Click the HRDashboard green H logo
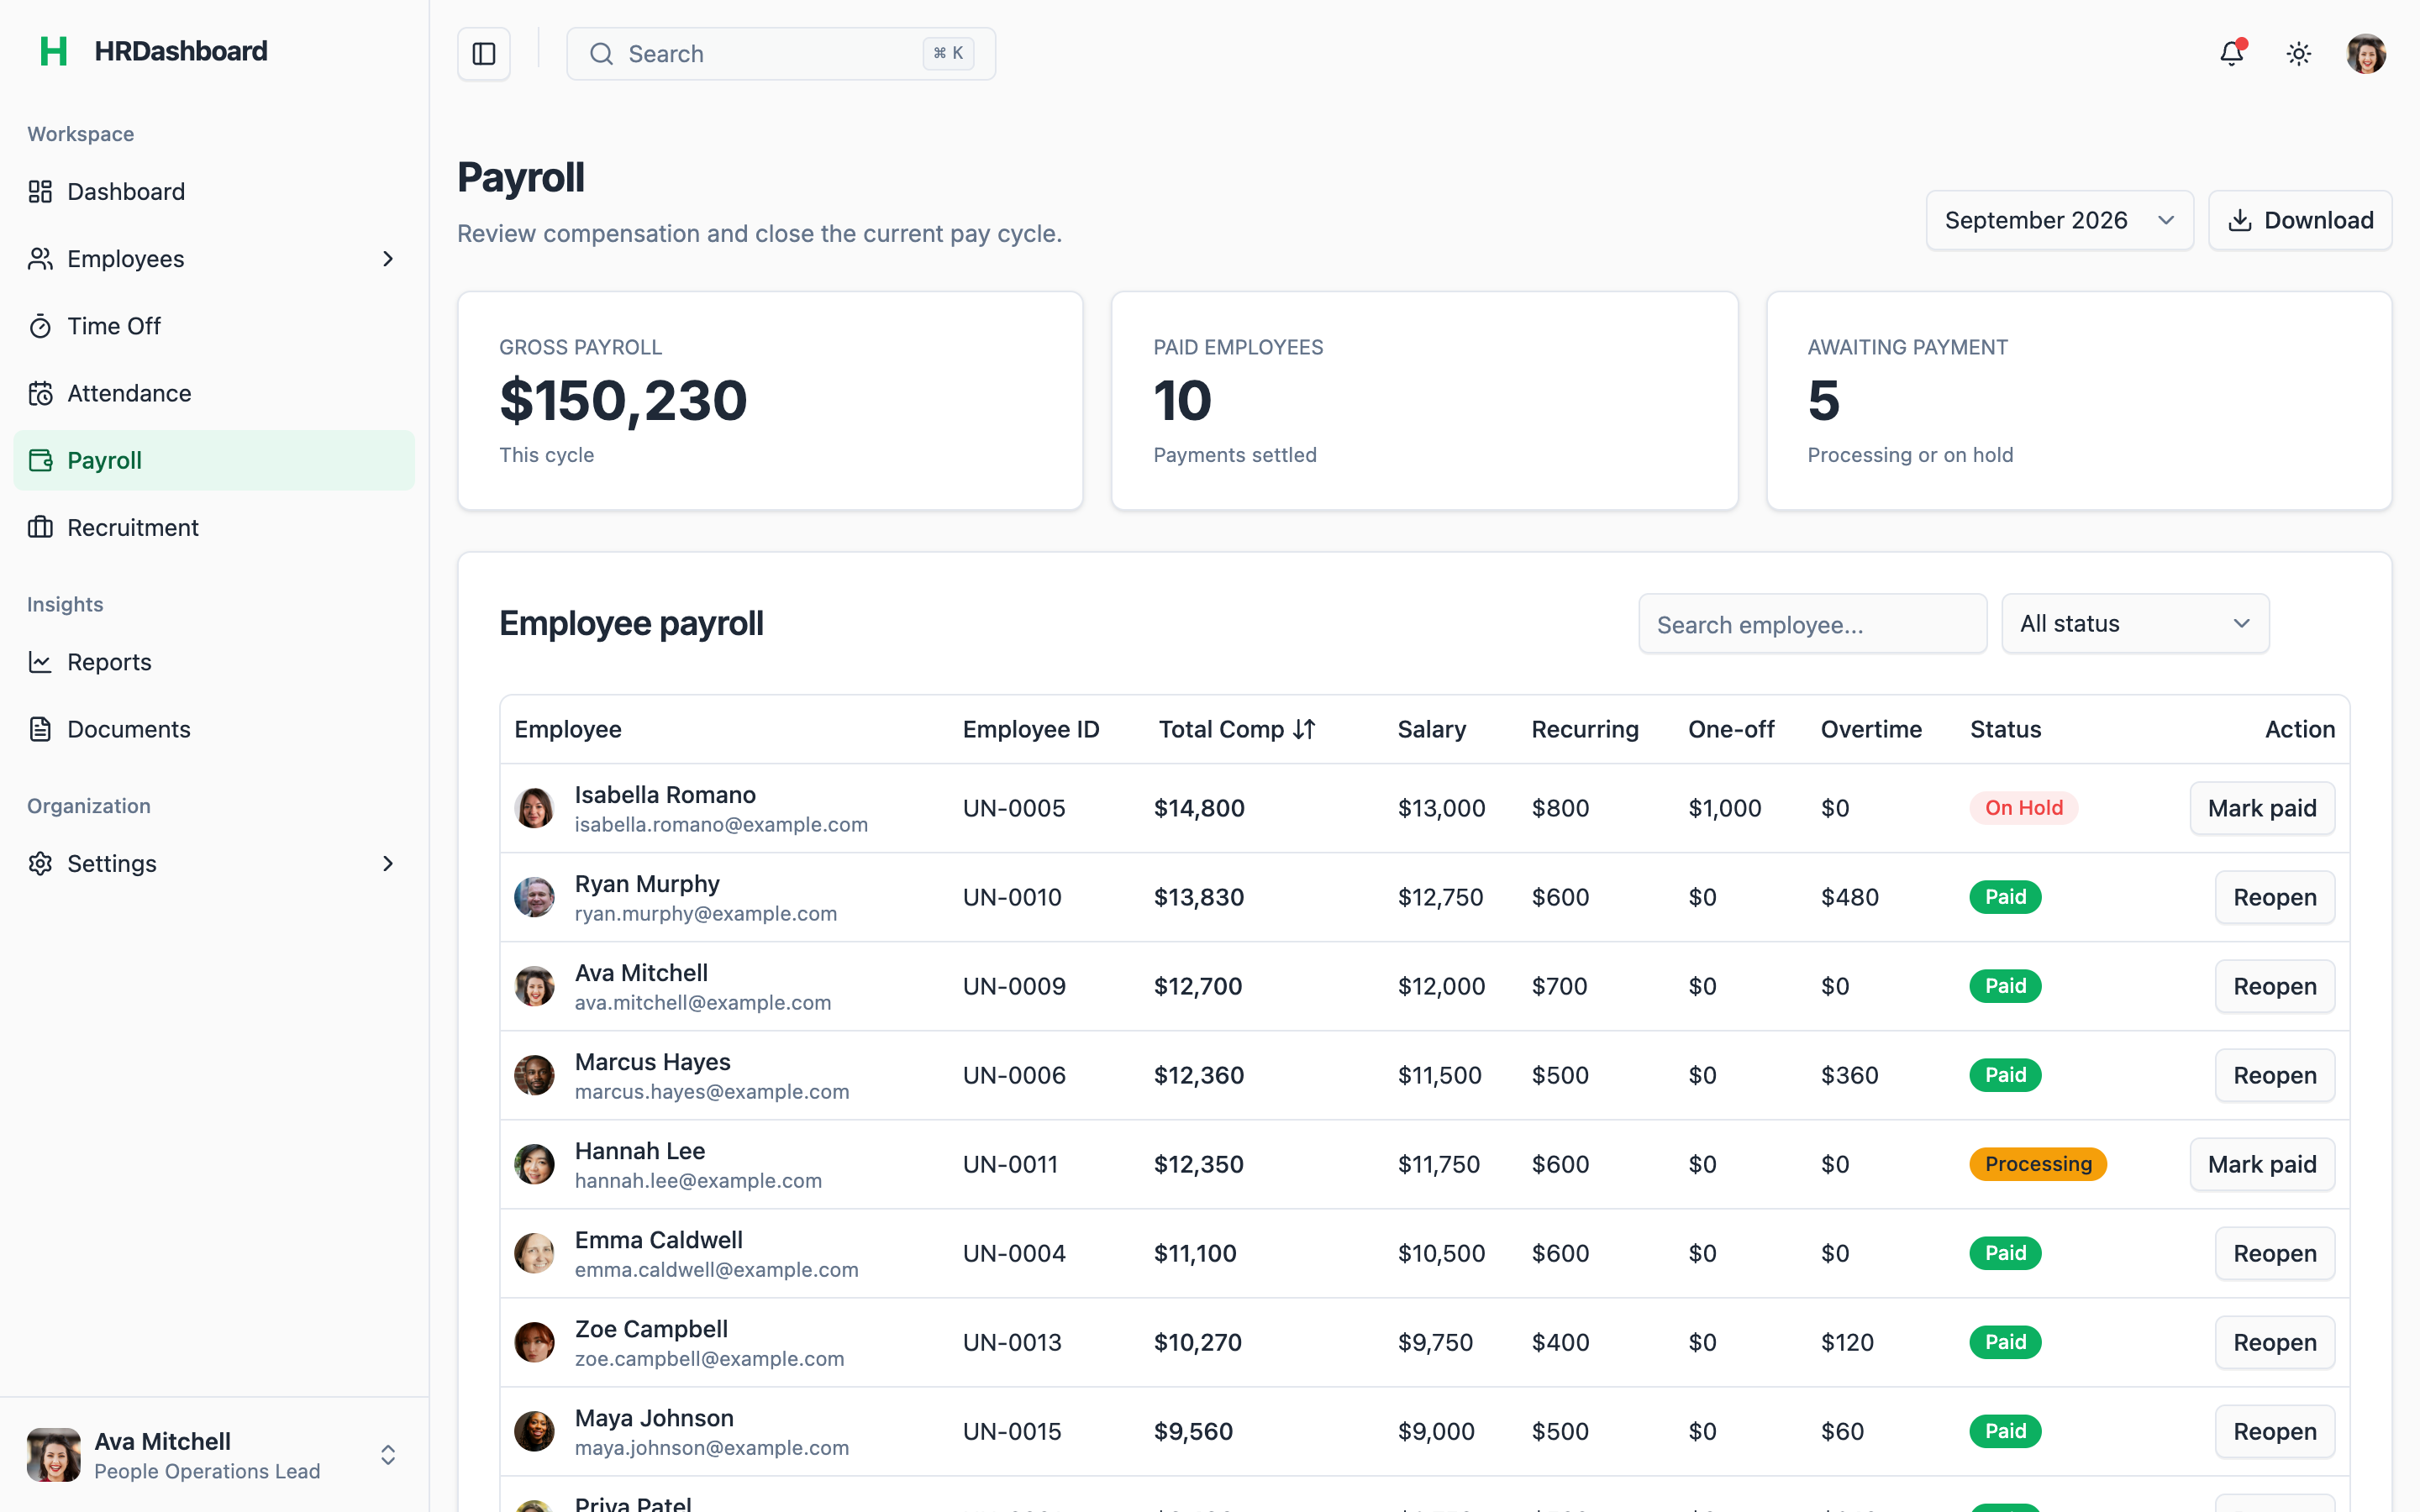 click(54, 51)
